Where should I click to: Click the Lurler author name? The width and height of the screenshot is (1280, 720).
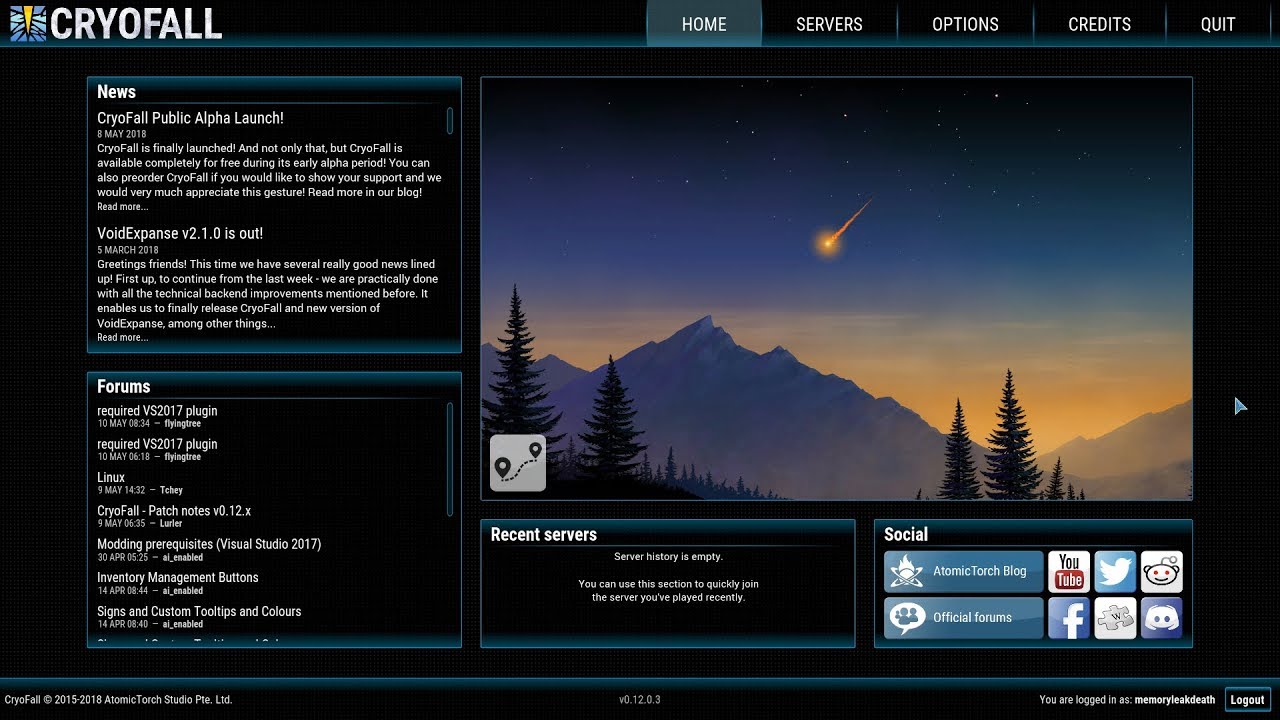click(x=171, y=523)
